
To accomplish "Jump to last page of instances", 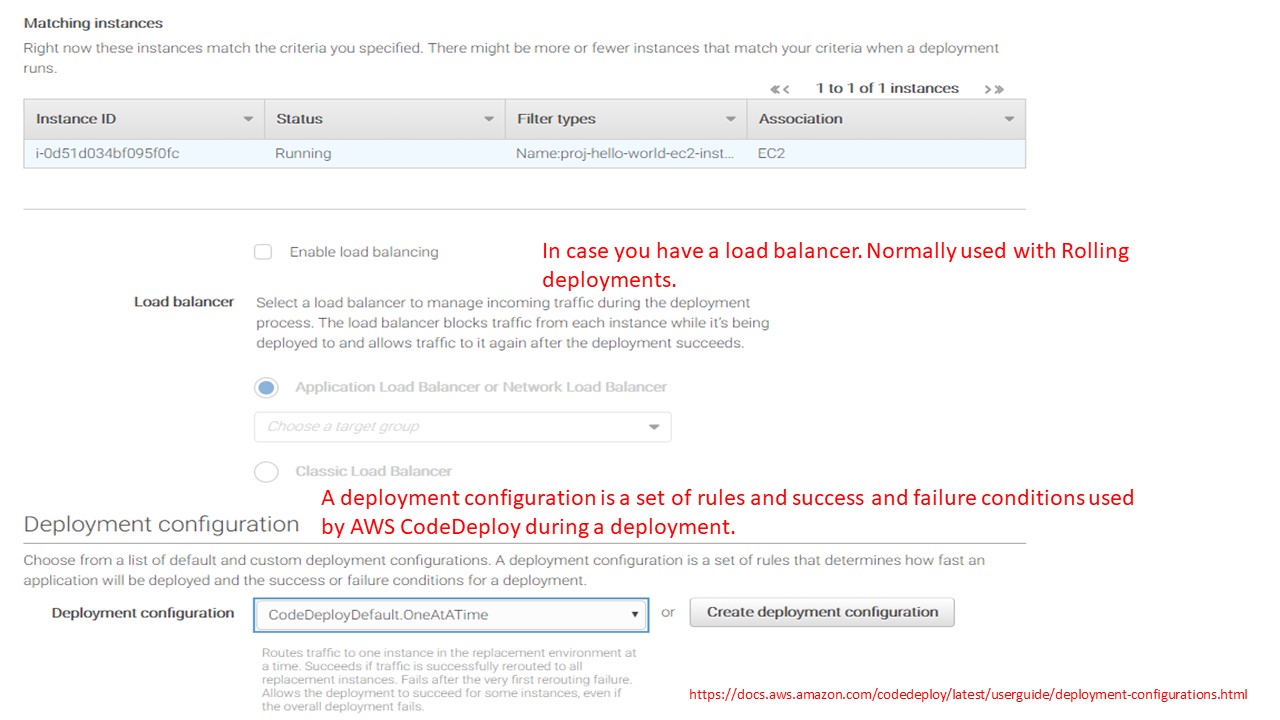I will pos(998,89).
